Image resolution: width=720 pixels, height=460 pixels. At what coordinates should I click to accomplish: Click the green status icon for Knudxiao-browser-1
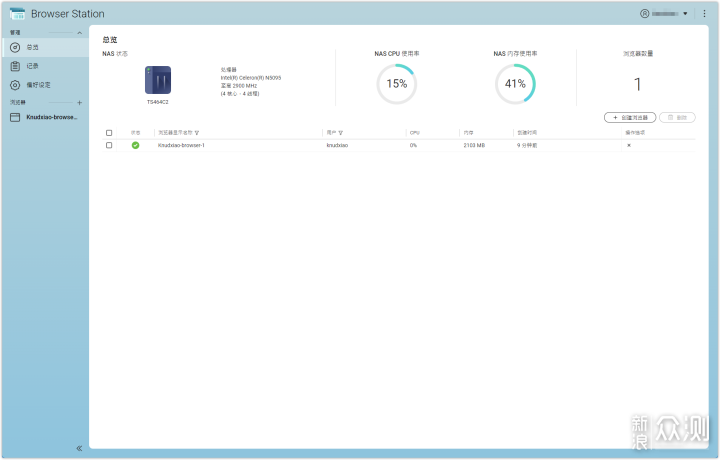[x=136, y=145]
